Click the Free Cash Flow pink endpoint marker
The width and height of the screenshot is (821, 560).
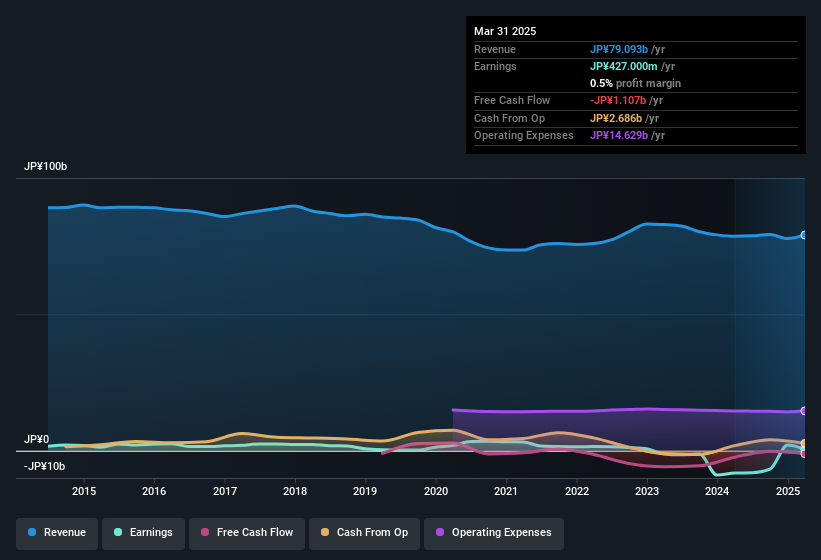[x=804, y=453]
